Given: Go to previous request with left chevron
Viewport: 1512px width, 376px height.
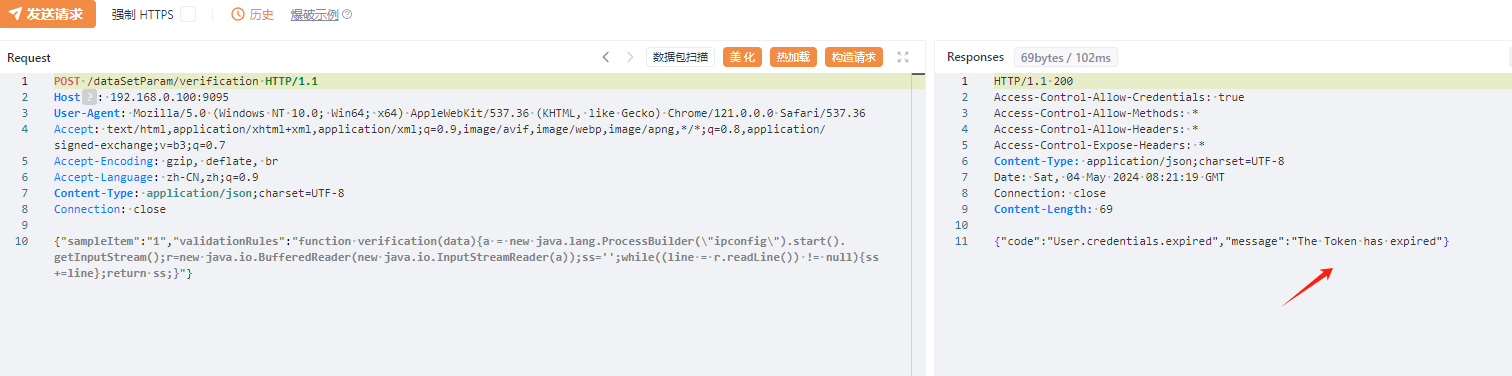Looking at the screenshot, I should (605, 57).
